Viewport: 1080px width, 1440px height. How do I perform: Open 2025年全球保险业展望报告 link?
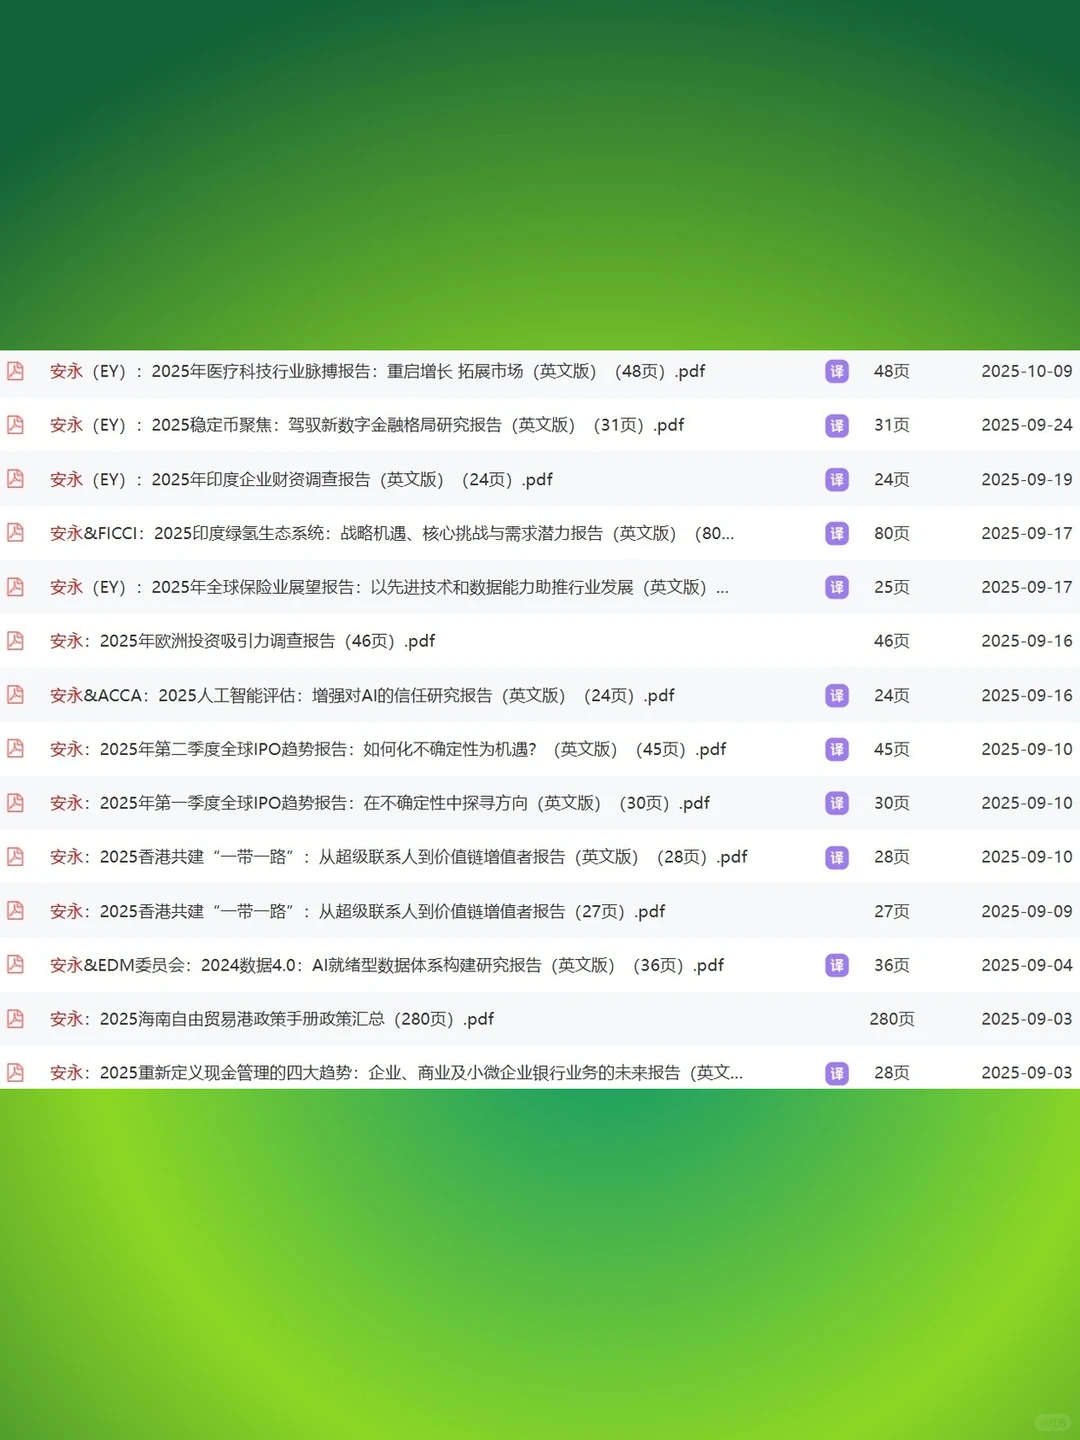pyautogui.click(x=389, y=587)
